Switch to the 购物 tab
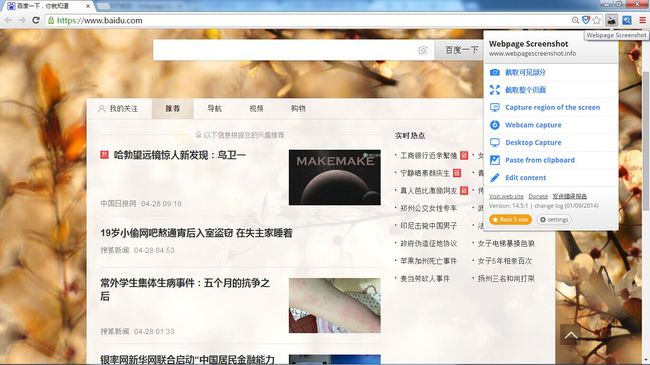 click(298, 109)
